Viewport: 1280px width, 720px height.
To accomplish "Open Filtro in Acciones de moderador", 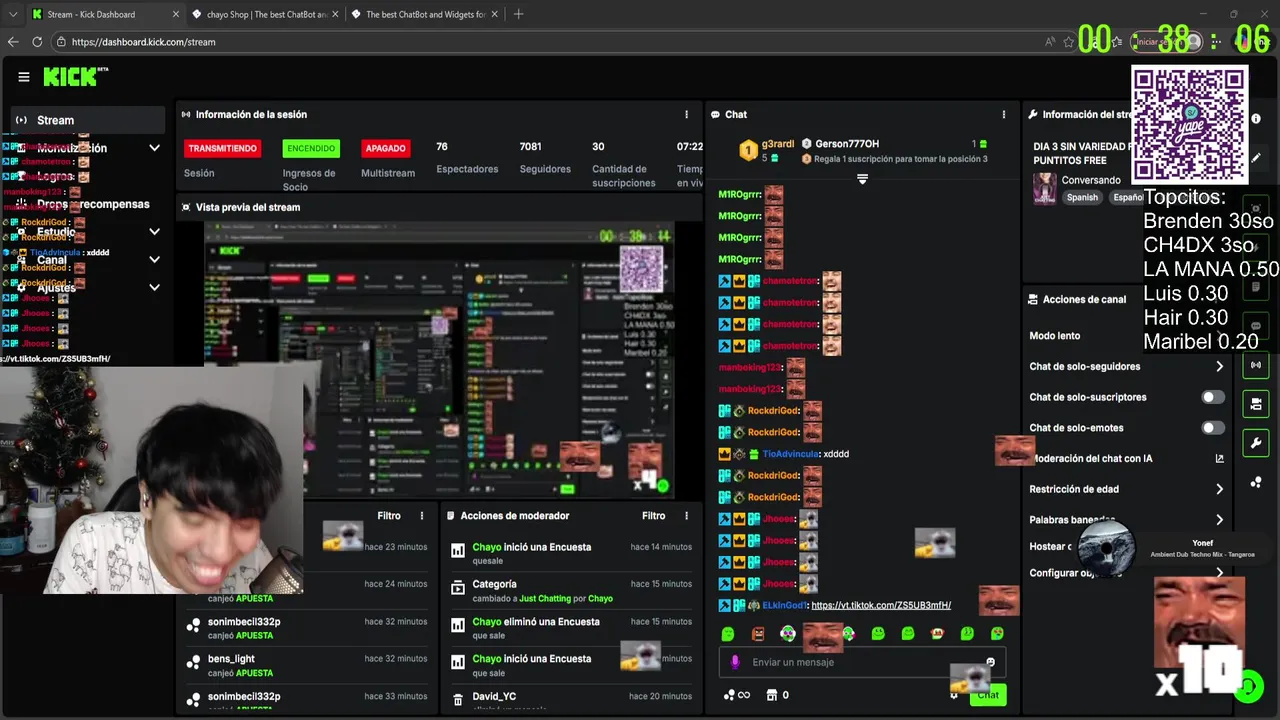I will 653,516.
